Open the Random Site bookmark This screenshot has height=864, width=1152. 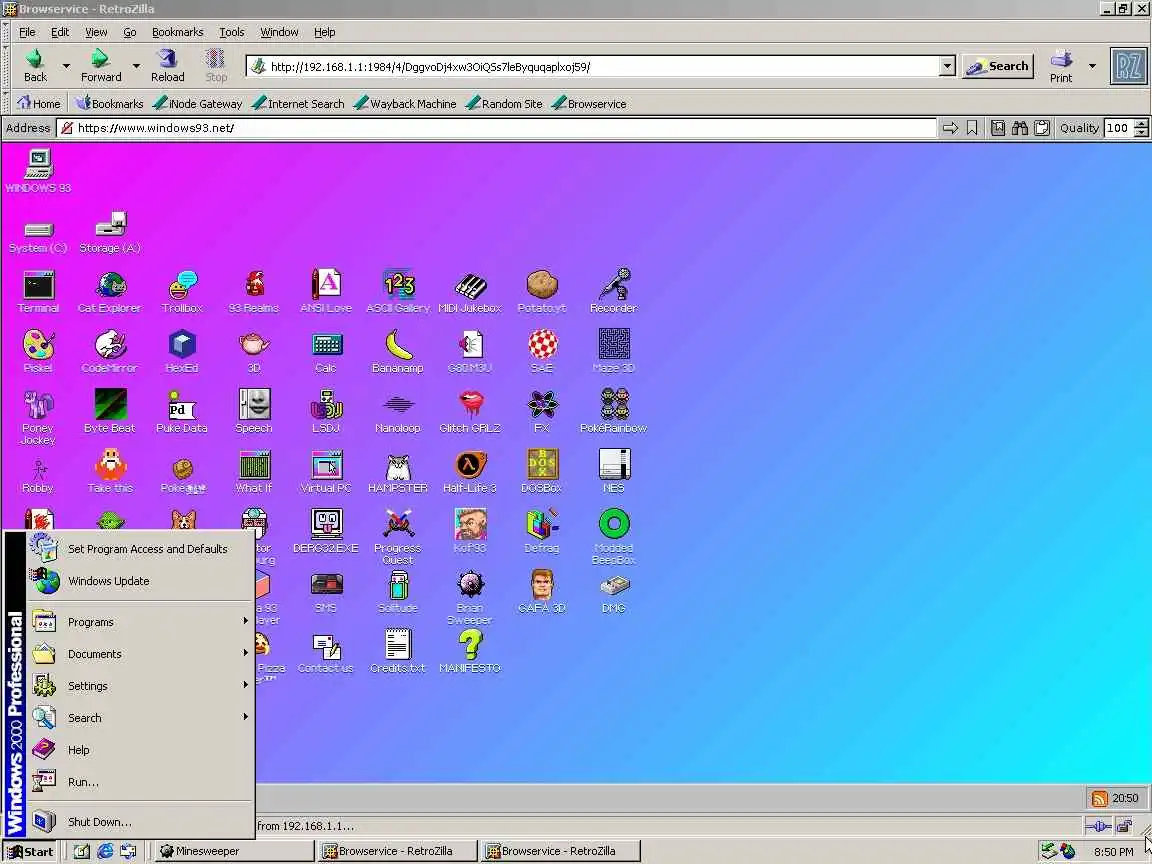tap(505, 104)
